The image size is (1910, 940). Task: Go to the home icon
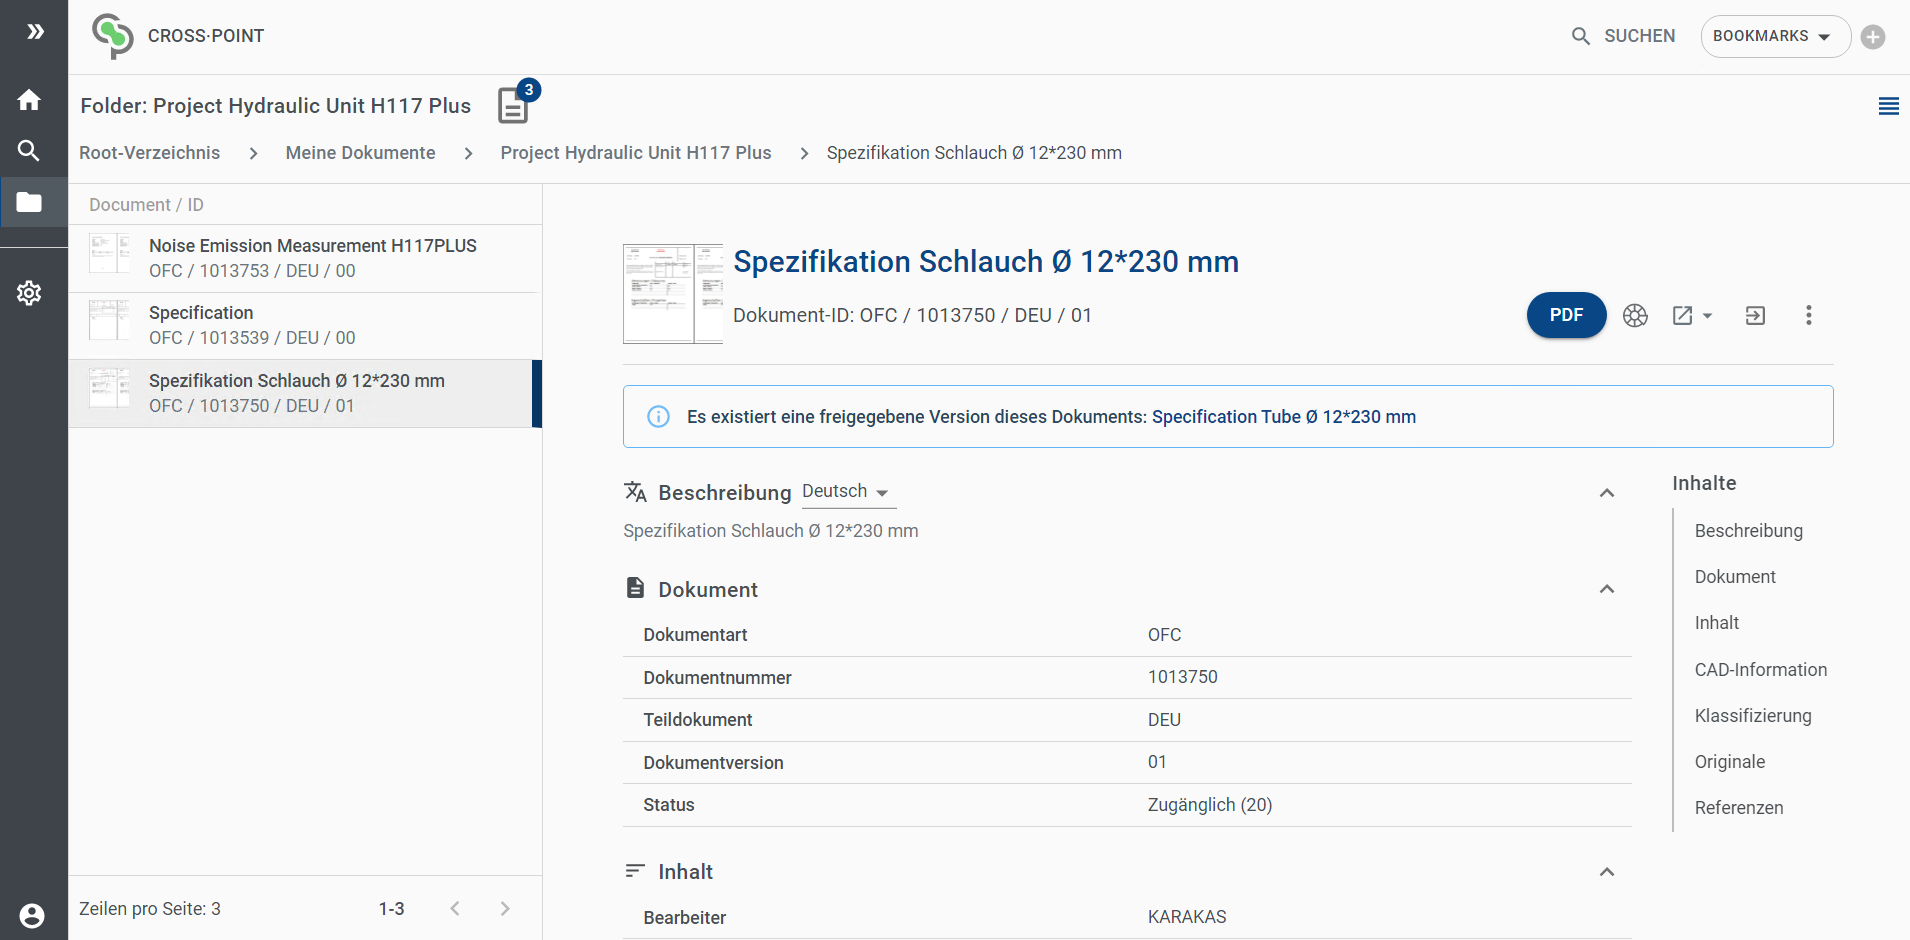pos(29,100)
